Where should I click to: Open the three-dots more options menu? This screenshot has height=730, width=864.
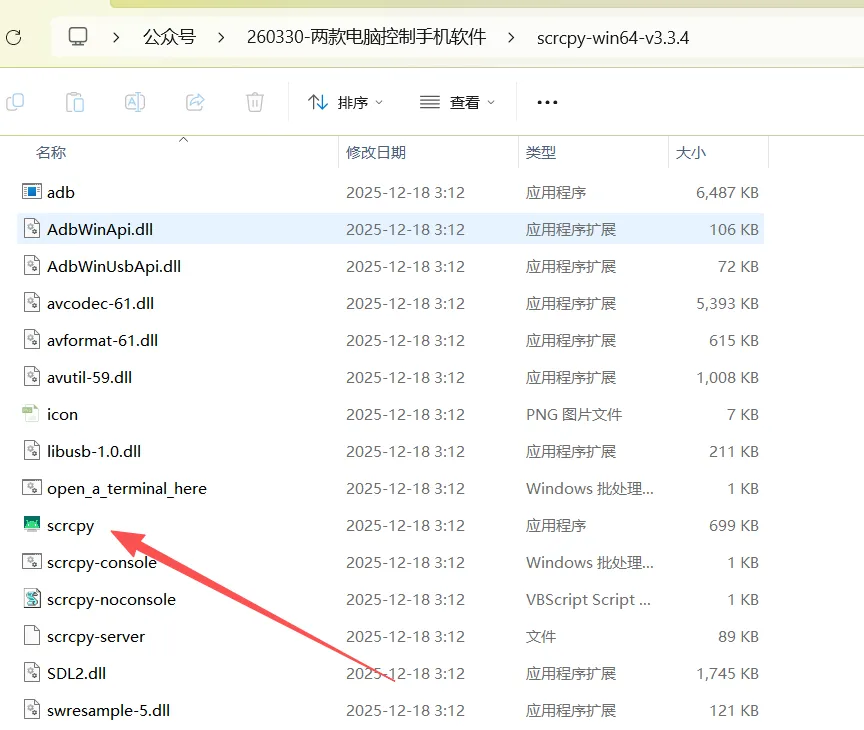547,102
